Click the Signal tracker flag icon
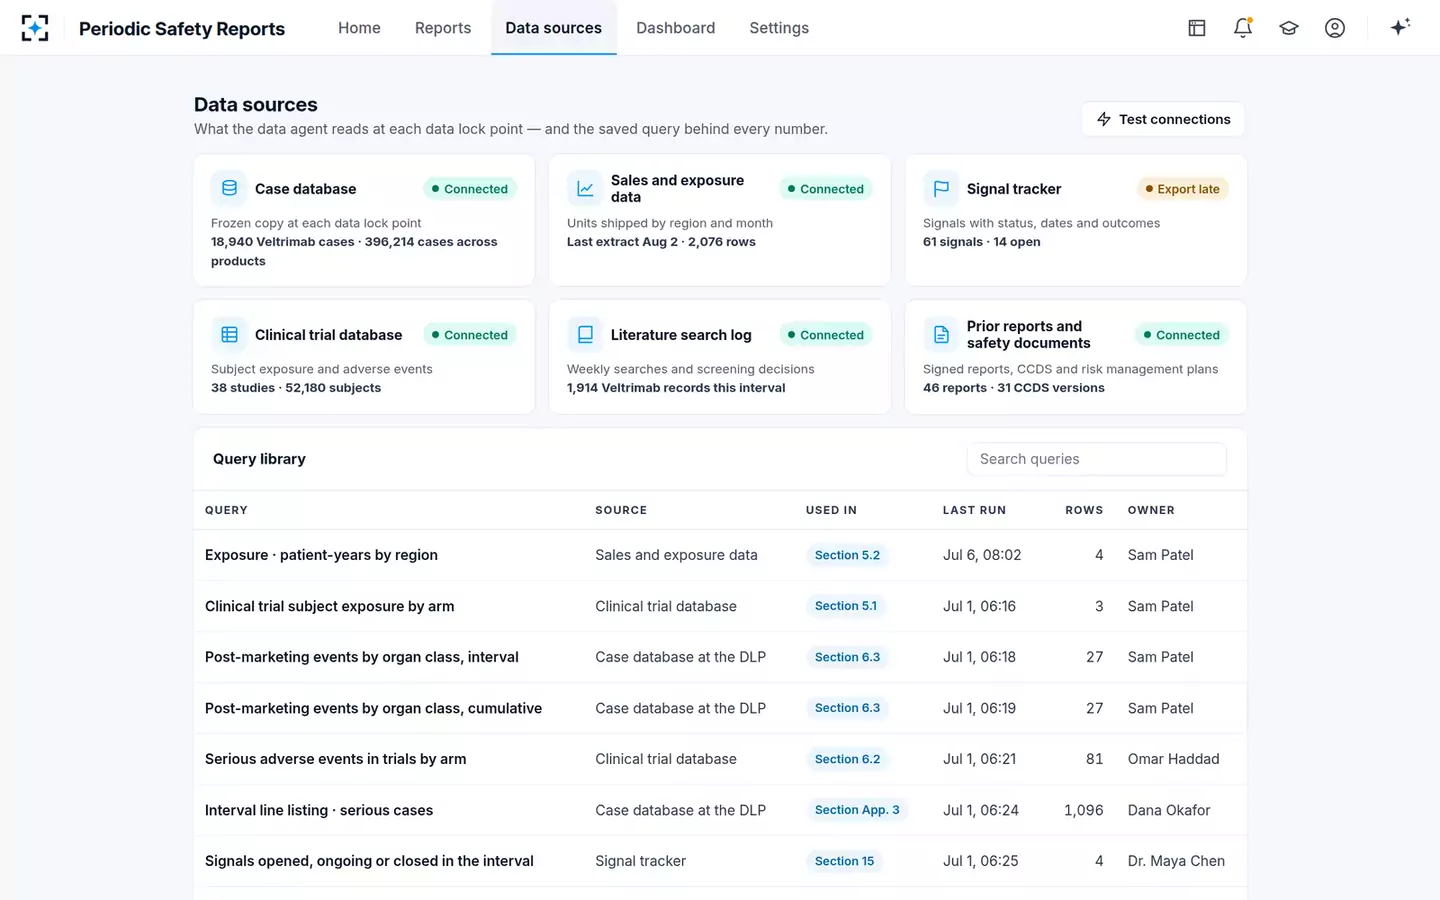The image size is (1440, 900). point(941,188)
